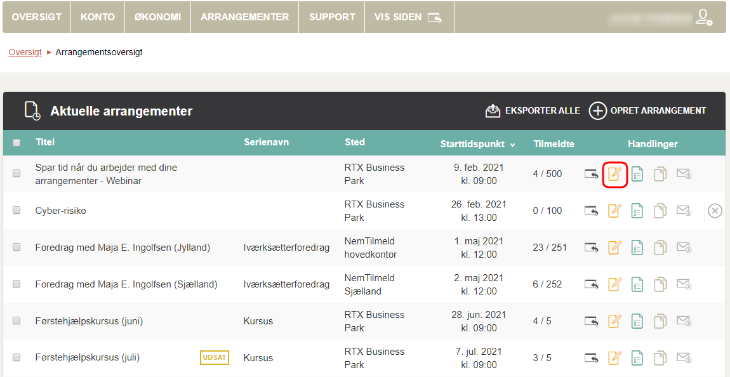Image resolution: width=730 pixels, height=377 pixels.
Task: Follow the Oversigt breadcrumb link
Action: pyautogui.click(x=25, y=52)
